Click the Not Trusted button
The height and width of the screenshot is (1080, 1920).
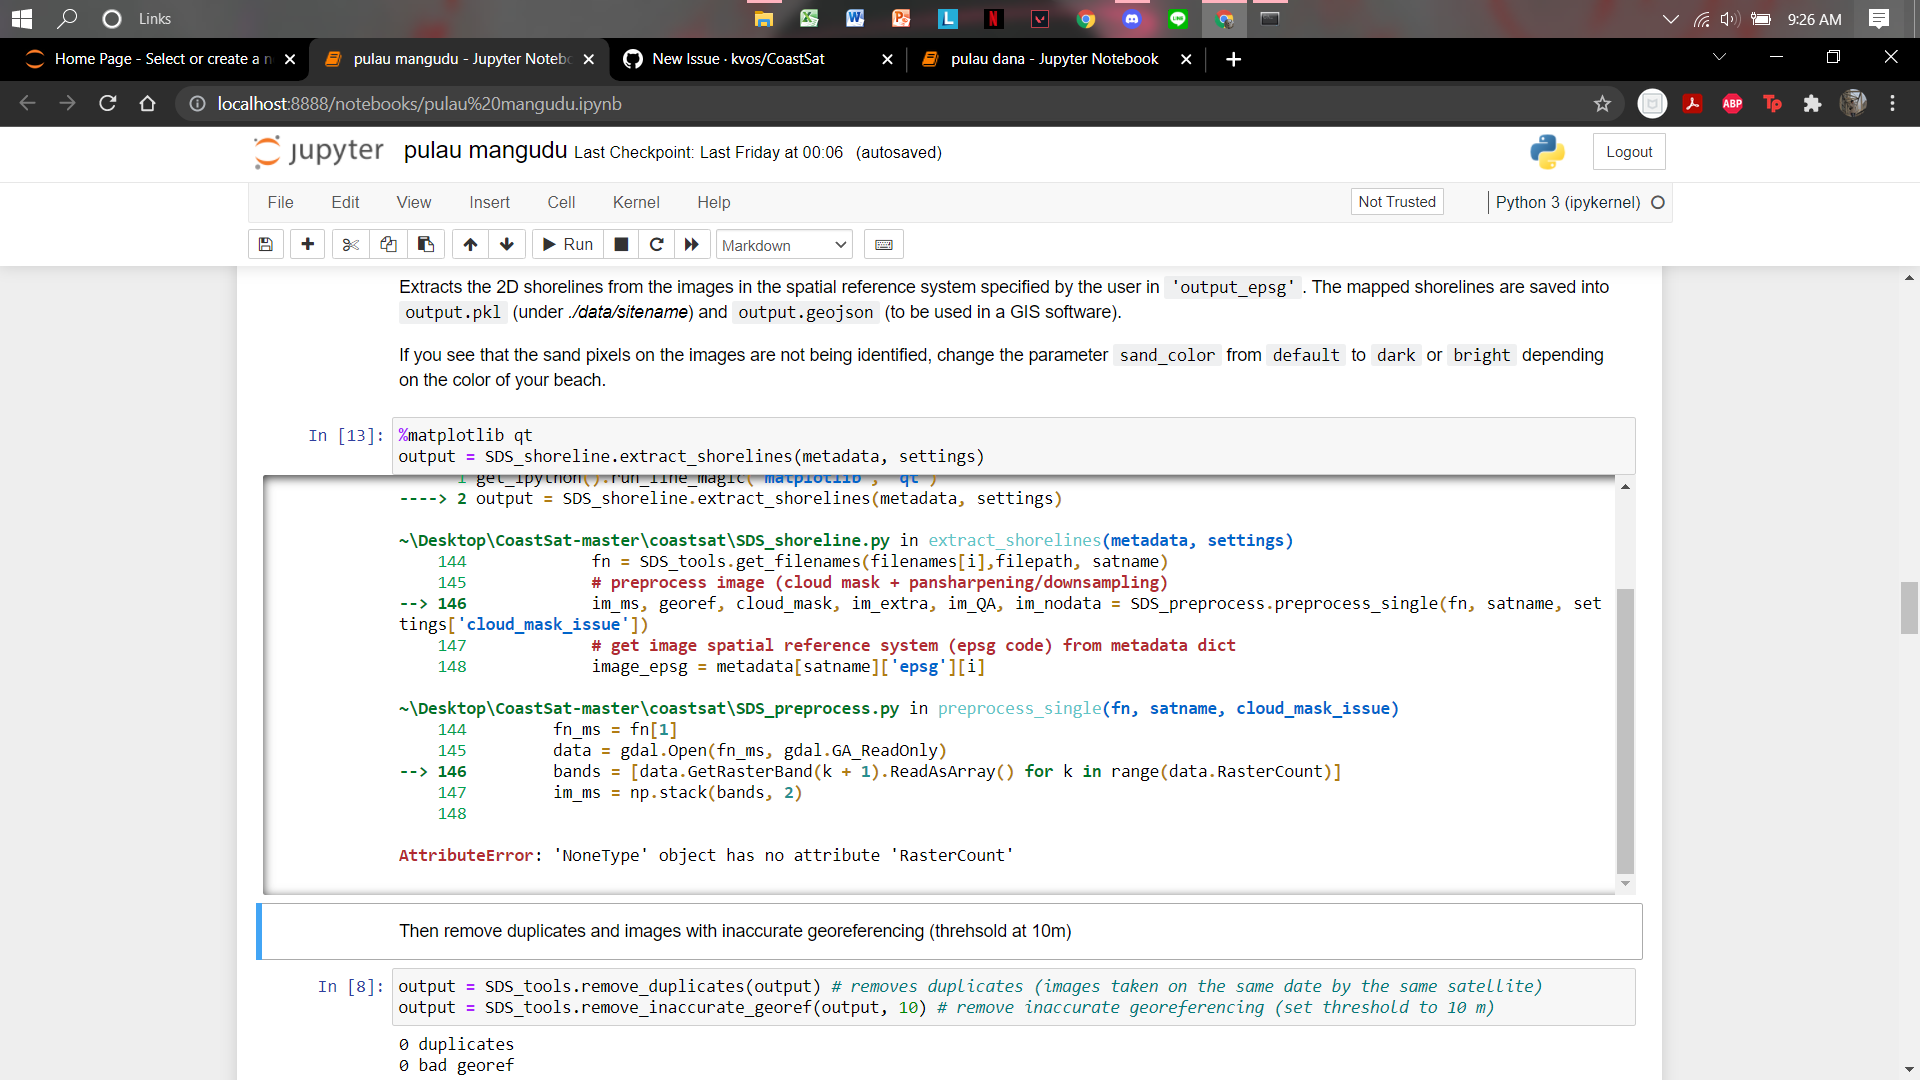[x=1396, y=201]
